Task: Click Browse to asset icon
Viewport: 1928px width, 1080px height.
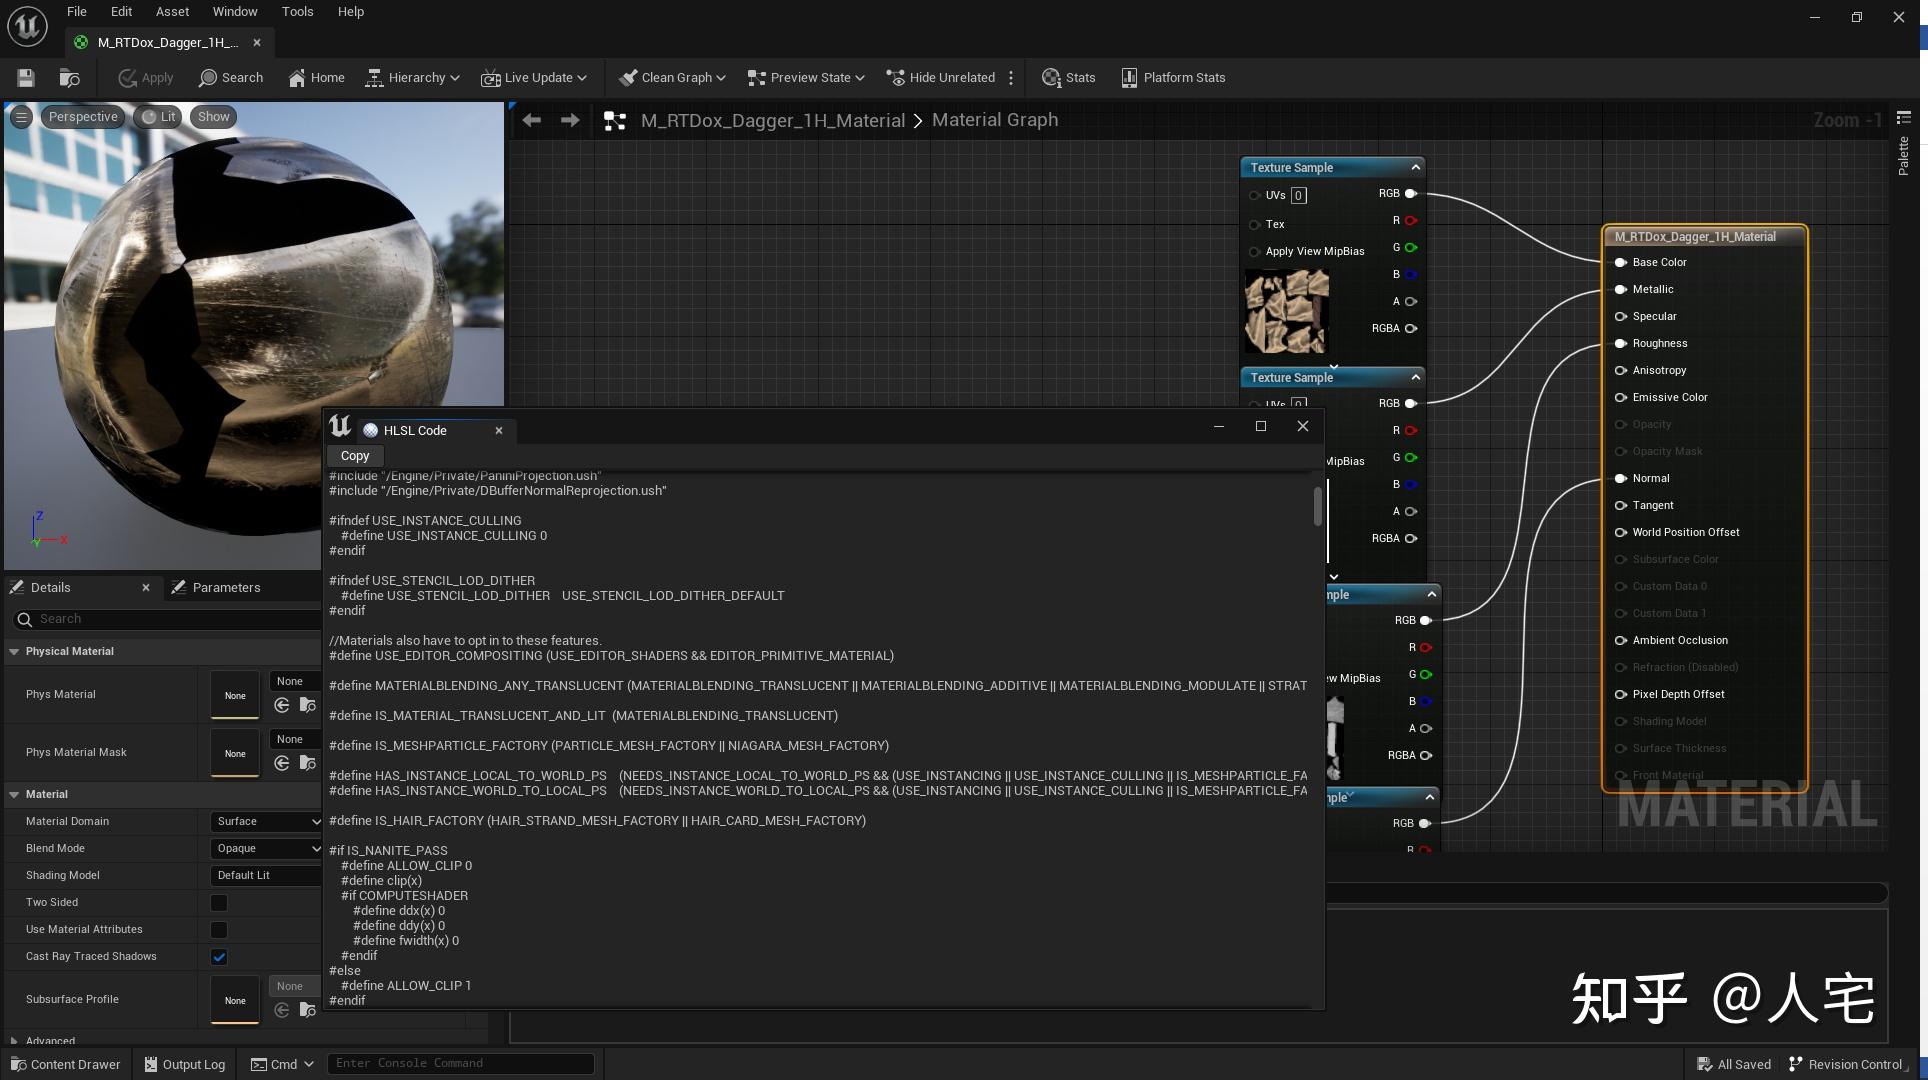Action: point(69,78)
